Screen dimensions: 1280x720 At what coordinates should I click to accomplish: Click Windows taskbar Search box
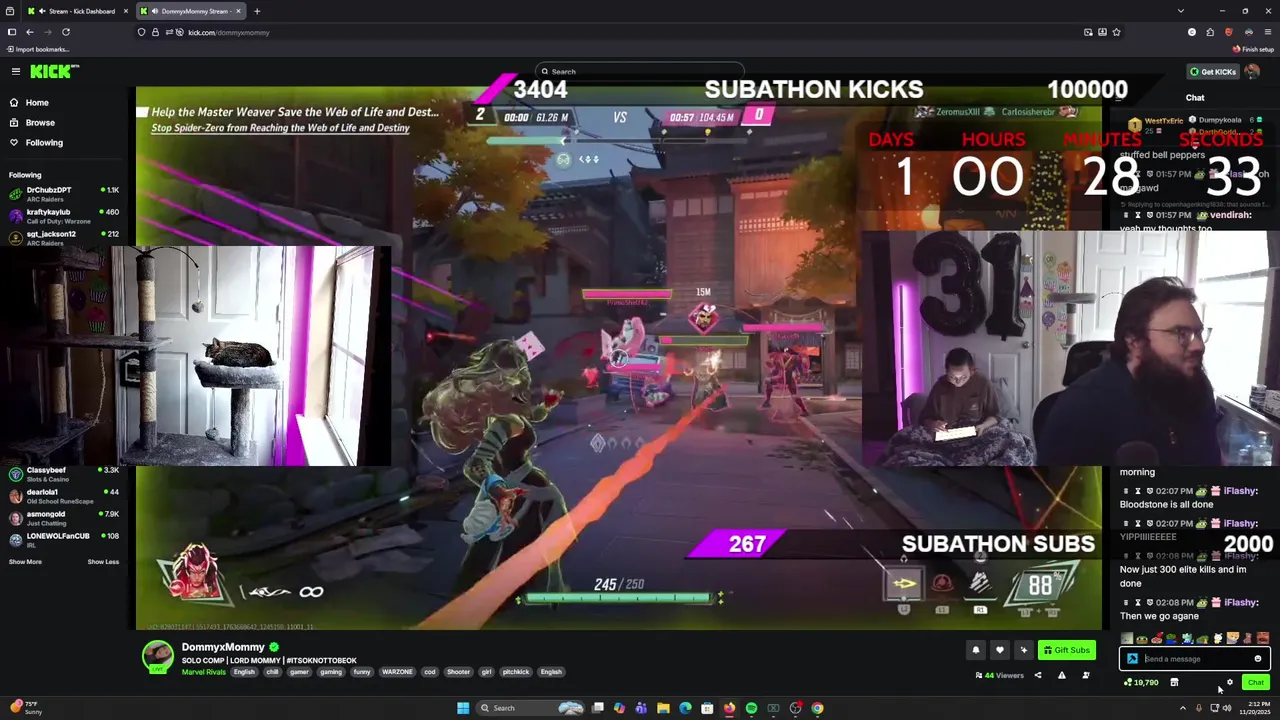click(x=530, y=708)
